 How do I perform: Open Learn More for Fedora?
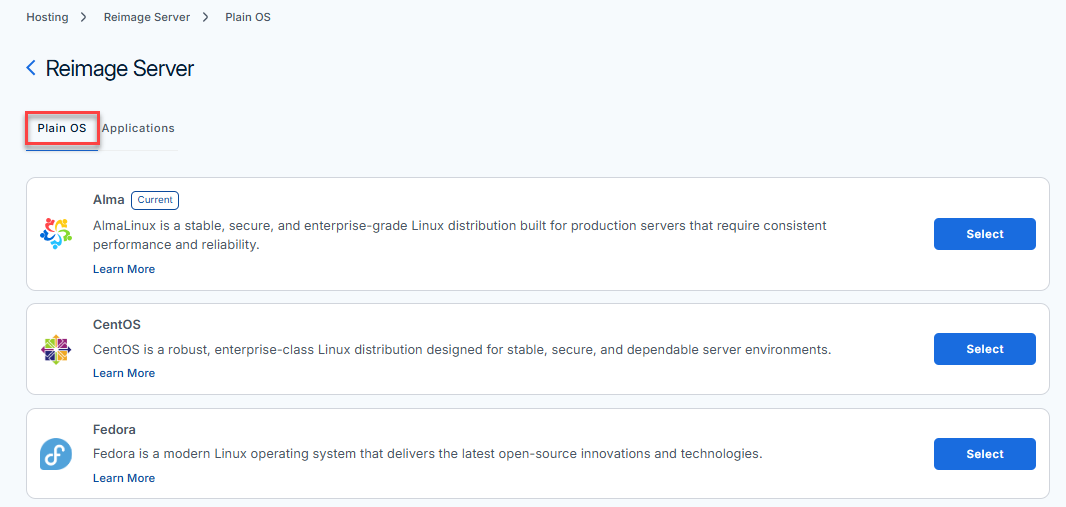tap(124, 478)
